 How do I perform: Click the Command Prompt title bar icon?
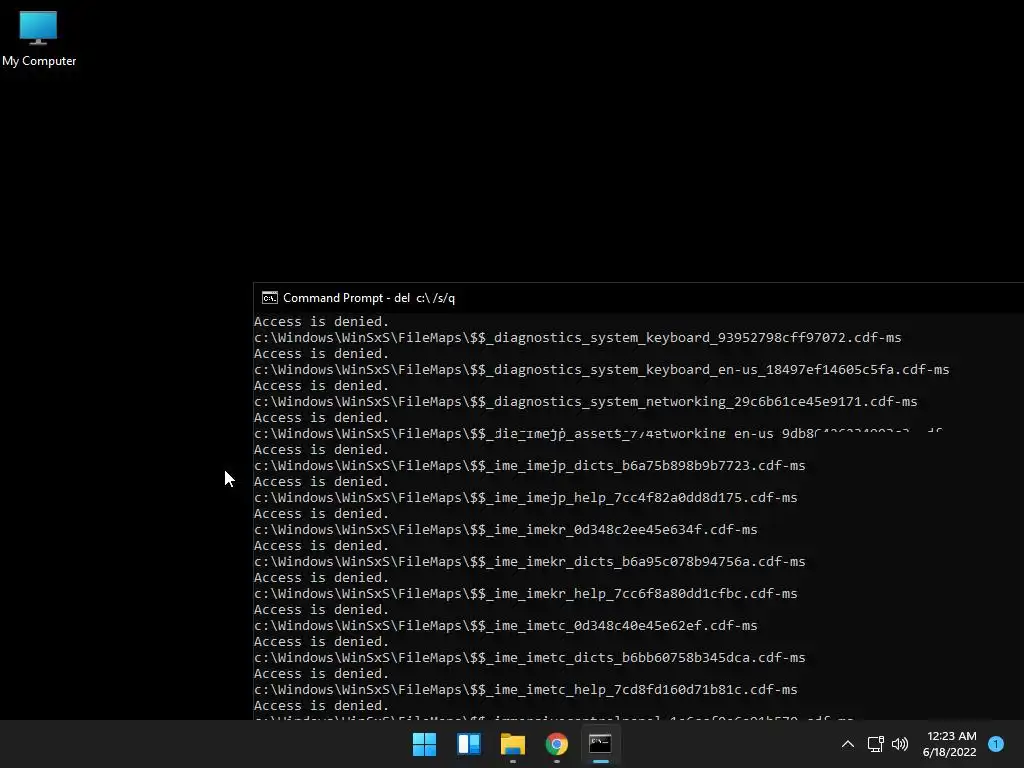tap(270, 298)
